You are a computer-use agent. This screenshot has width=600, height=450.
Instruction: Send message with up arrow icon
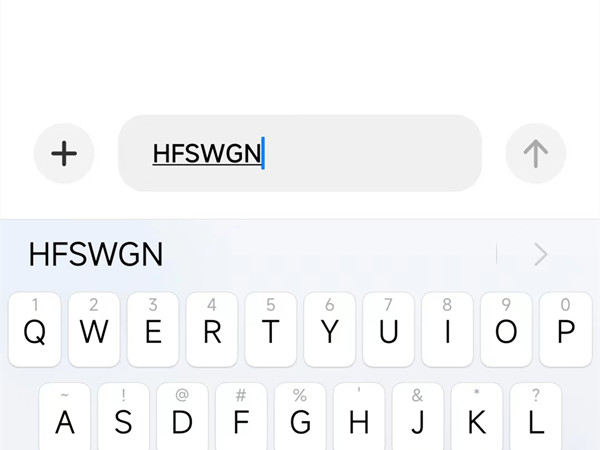[x=536, y=153]
